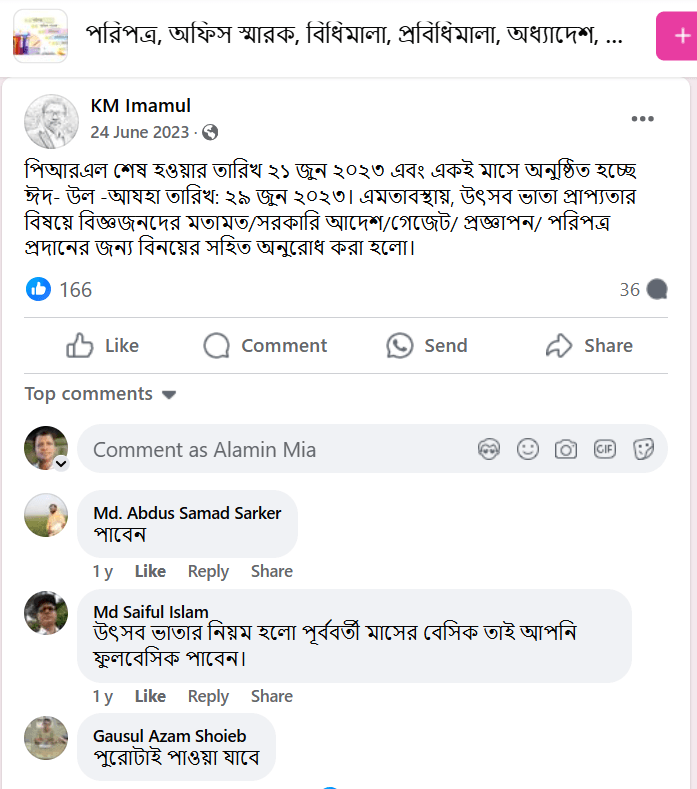Open the sticker picker in comment box
This screenshot has width=697, height=789.
pyautogui.click(x=643, y=449)
